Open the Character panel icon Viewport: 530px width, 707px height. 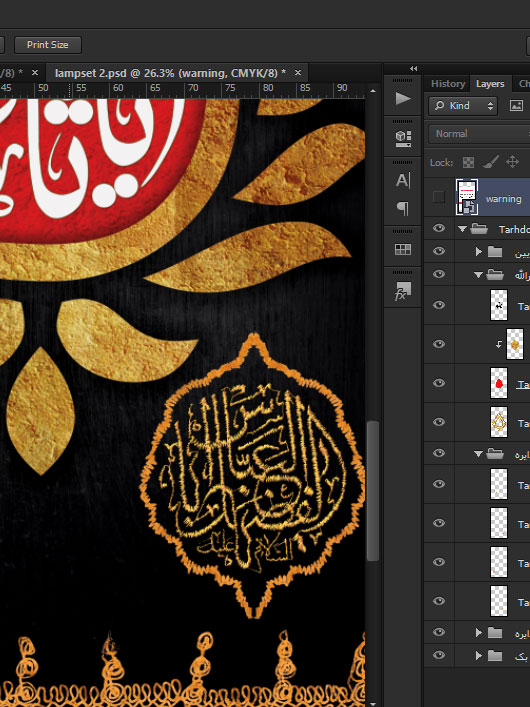click(403, 180)
